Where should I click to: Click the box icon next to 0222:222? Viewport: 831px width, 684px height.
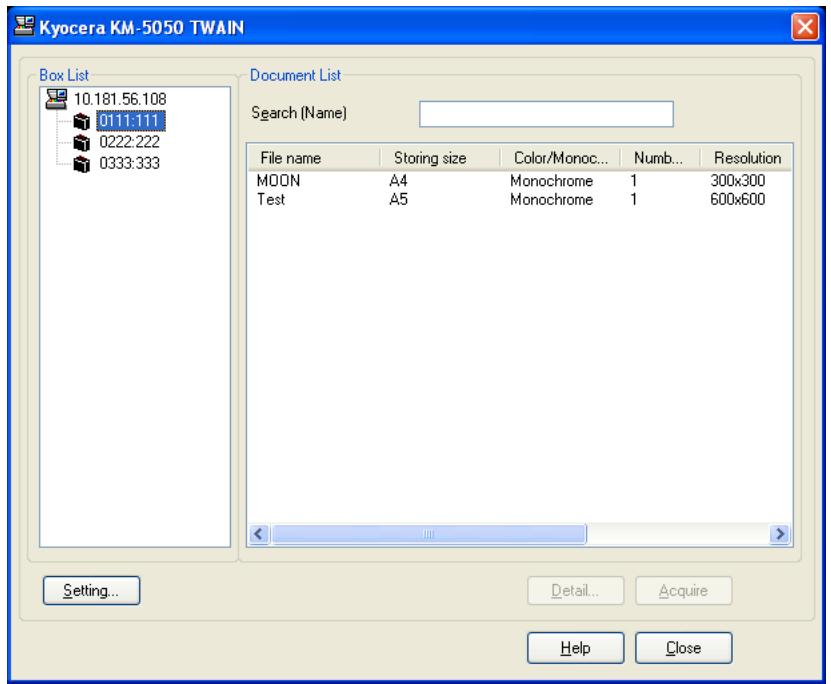point(82,143)
